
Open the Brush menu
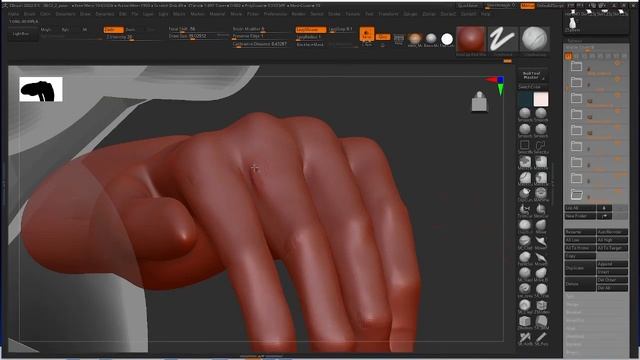click(29, 14)
